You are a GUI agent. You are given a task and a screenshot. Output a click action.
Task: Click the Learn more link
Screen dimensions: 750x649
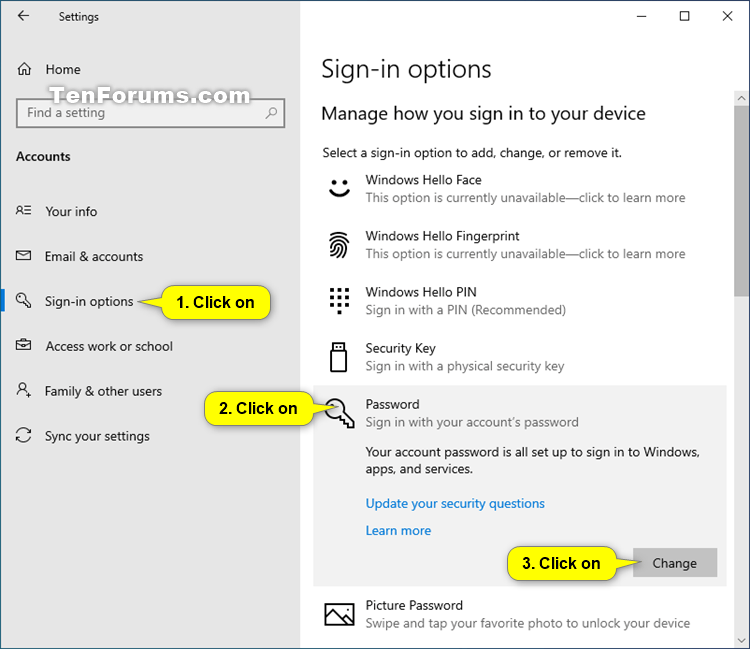point(398,530)
